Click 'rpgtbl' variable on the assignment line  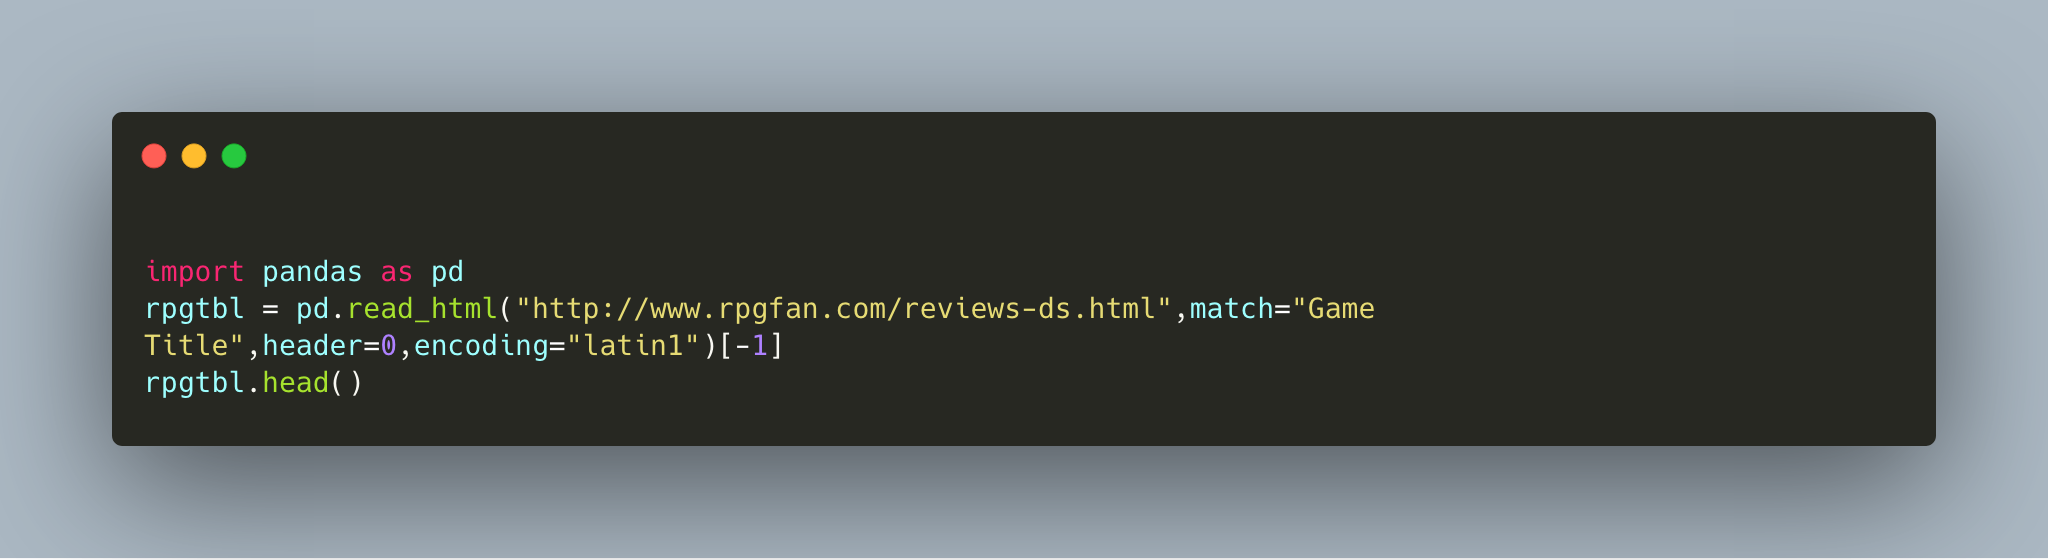(x=195, y=309)
